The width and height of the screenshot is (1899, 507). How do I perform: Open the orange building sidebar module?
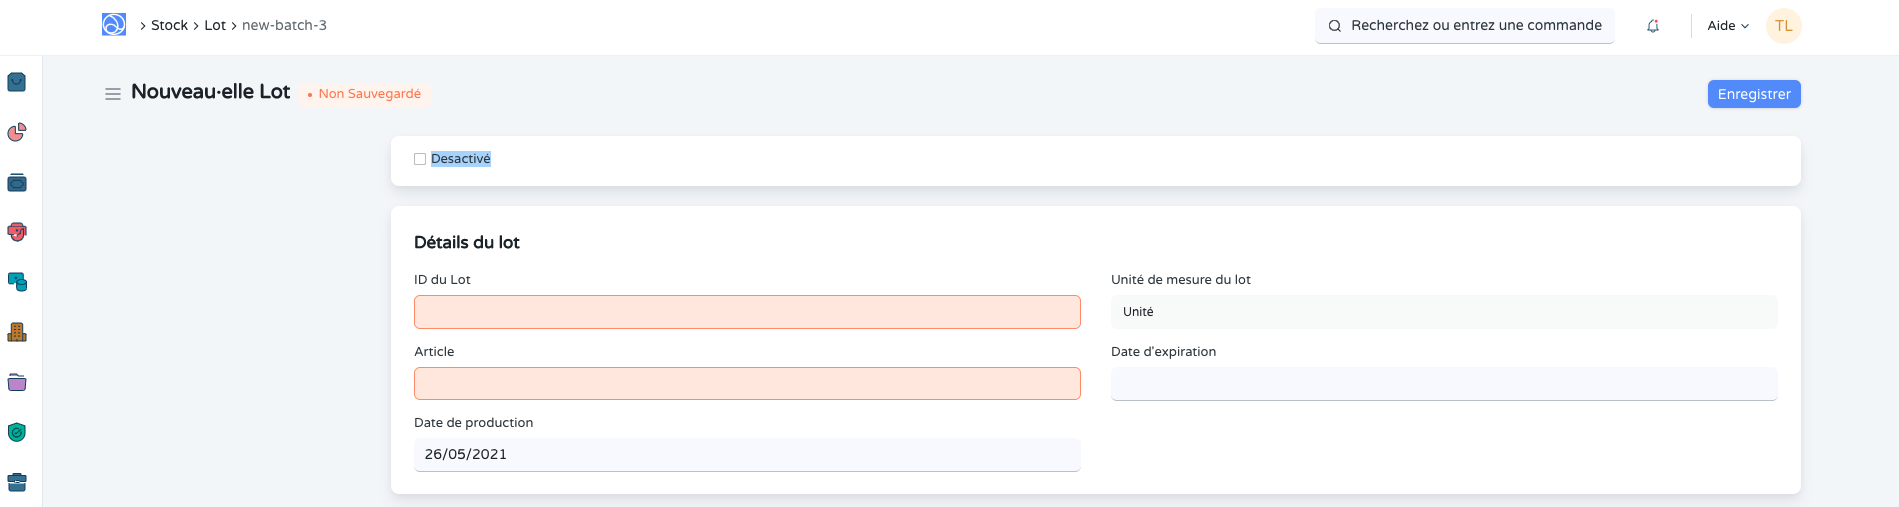(17, 332)
